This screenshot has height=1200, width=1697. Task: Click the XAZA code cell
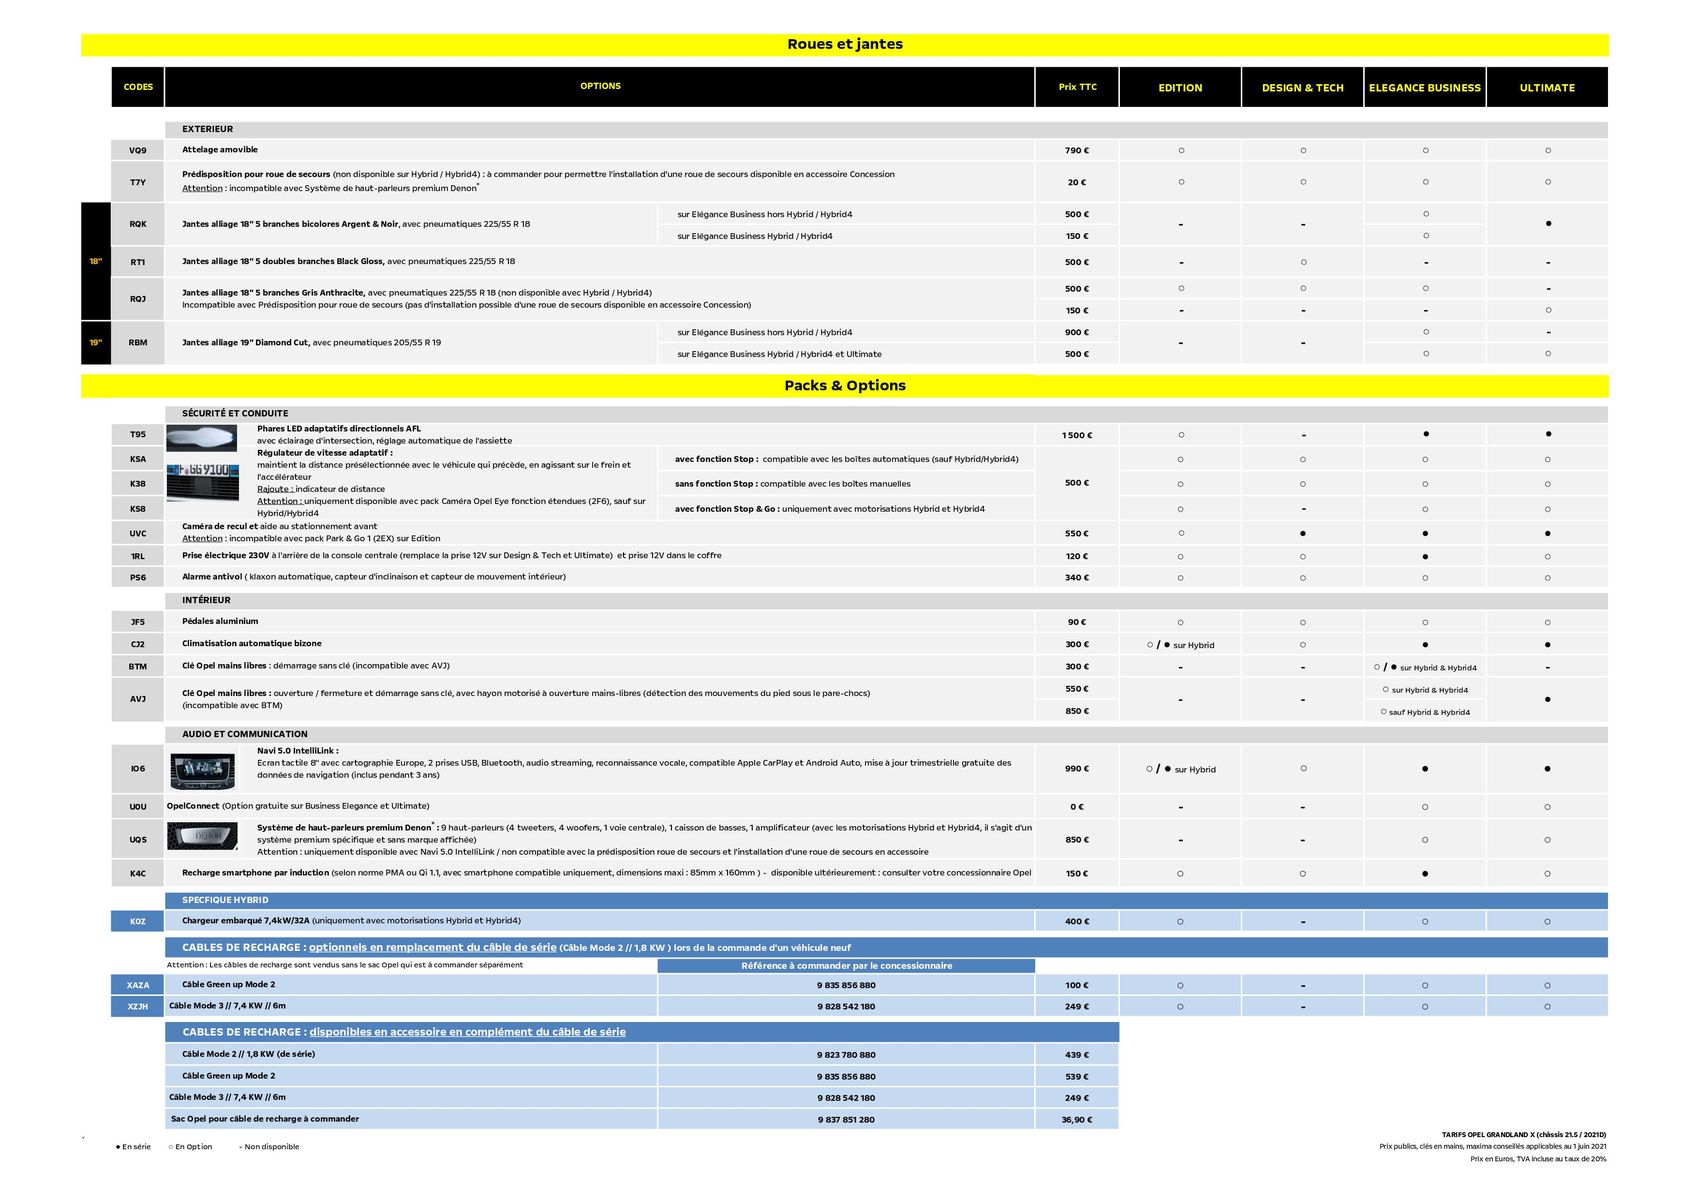pyautogui.click(x=138, y=985)
